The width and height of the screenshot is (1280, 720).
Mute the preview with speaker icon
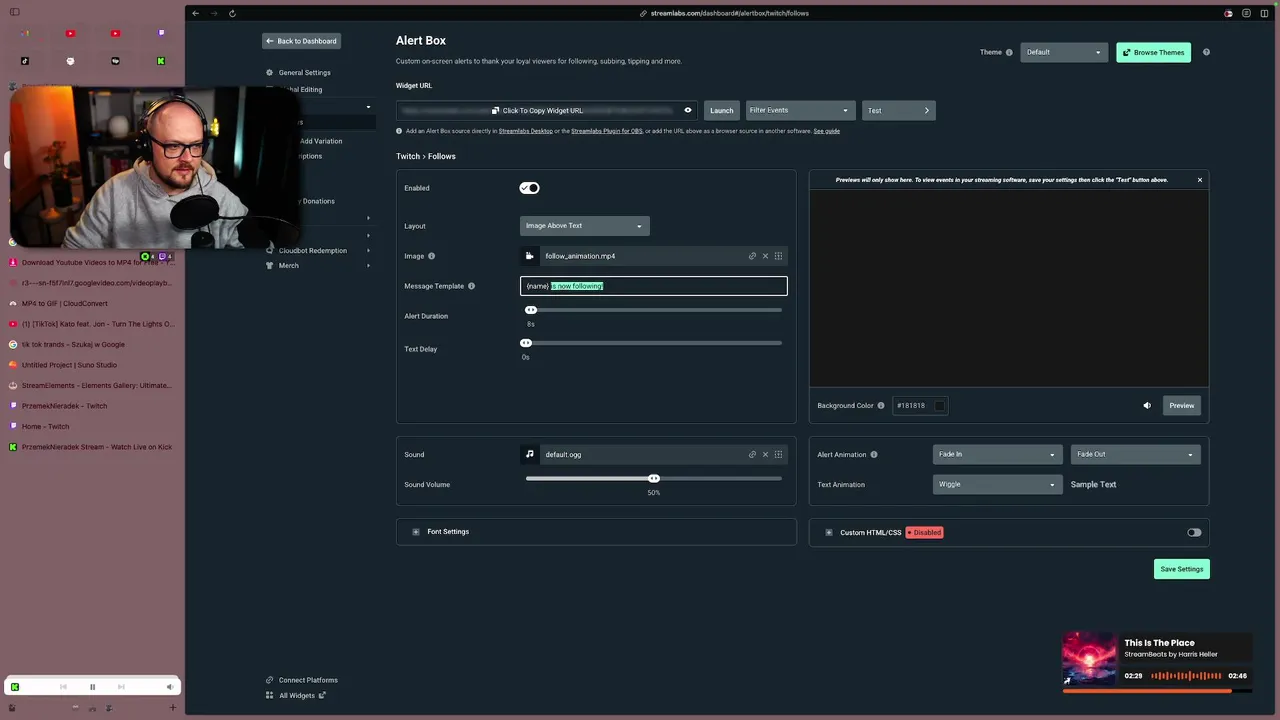click(1147, 406)
